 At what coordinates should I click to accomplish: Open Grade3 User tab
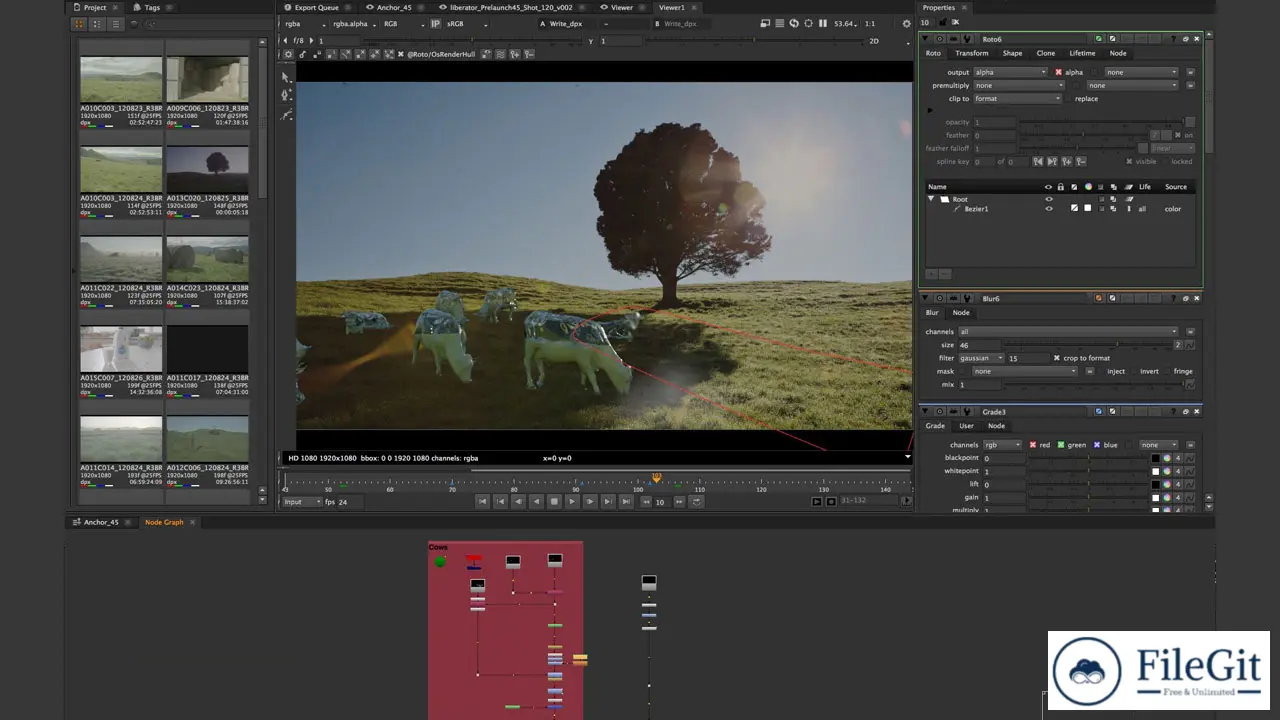(x=966, y=426)
